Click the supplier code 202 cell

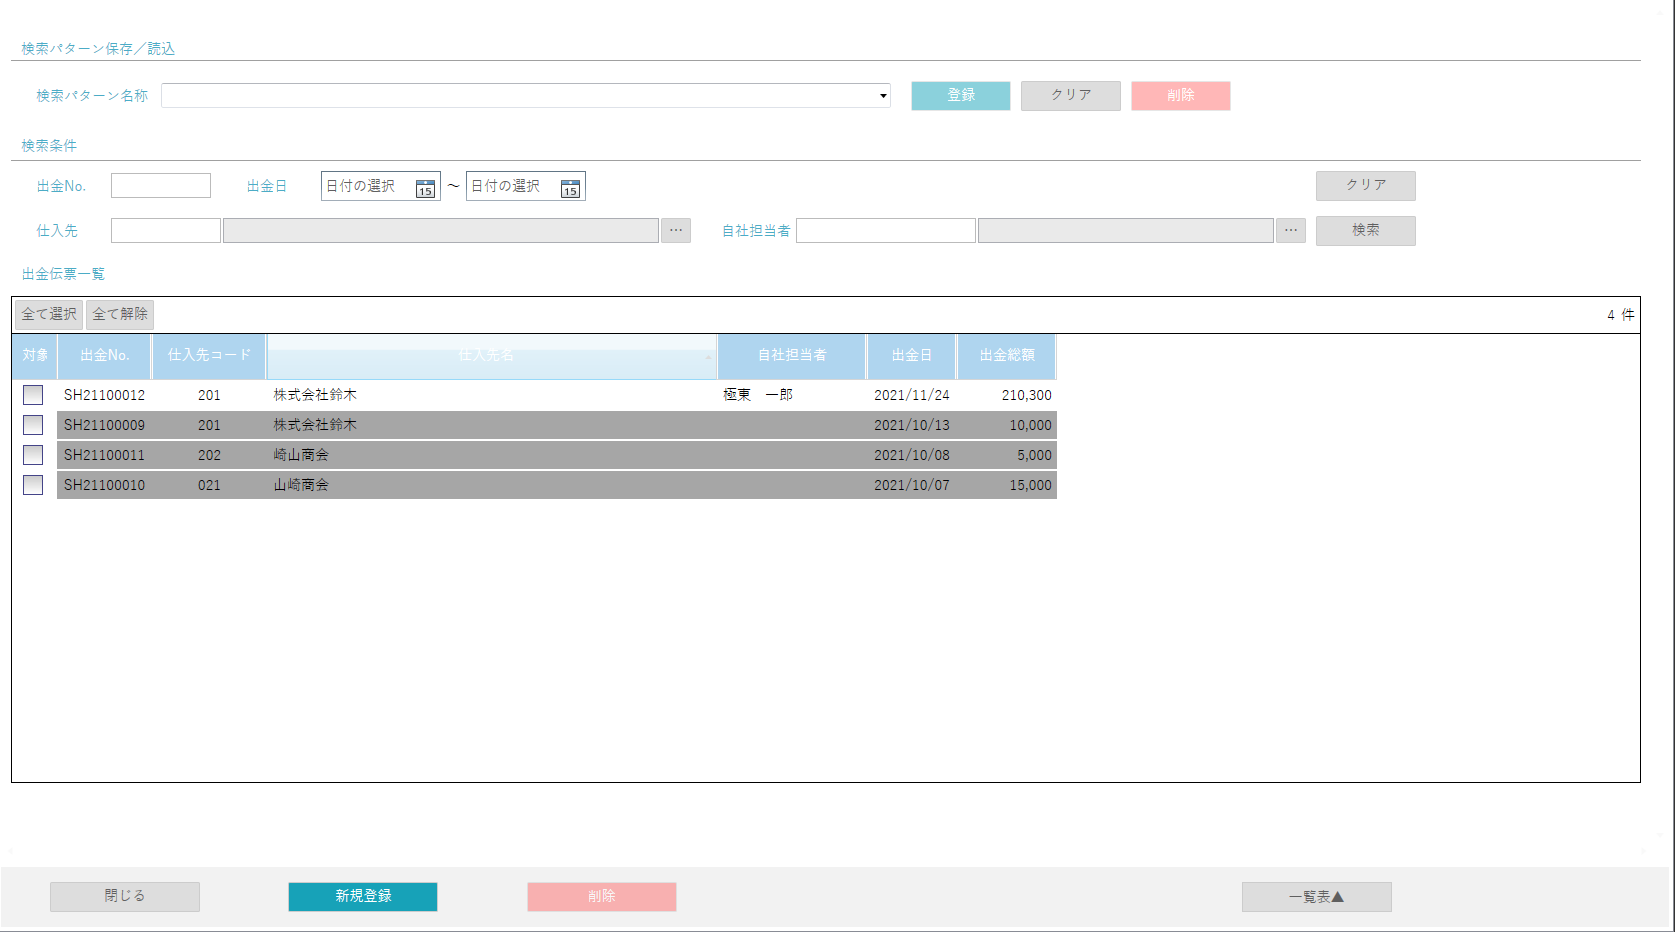(x=209, y=455)
